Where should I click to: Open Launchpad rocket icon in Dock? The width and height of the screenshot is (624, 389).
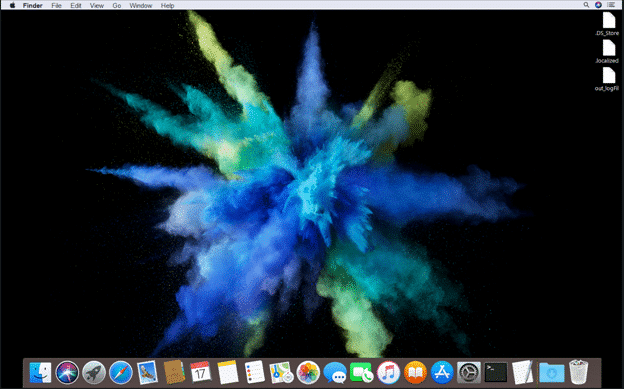(94, 373)
